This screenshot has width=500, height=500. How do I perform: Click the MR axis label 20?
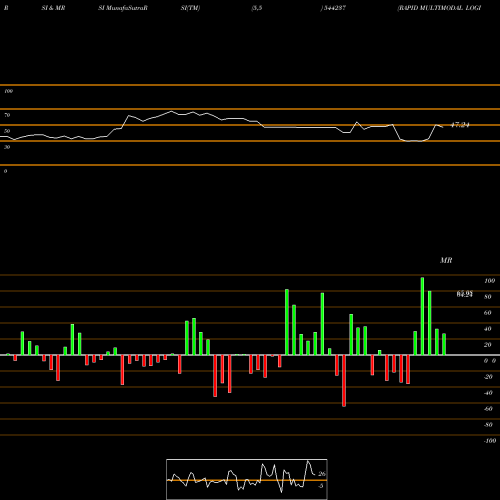(x=488, y=345)
